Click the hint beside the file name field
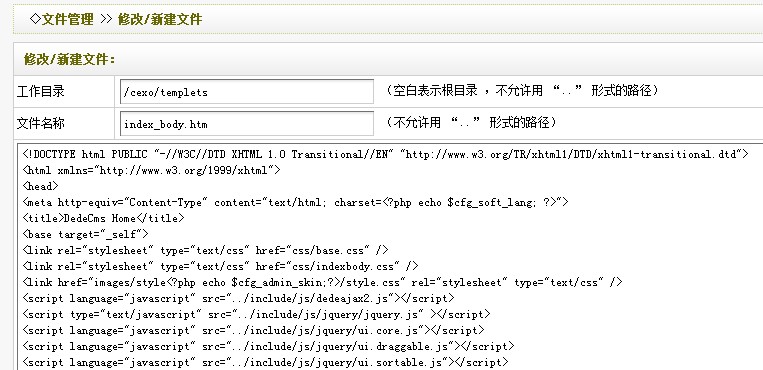 471,122
